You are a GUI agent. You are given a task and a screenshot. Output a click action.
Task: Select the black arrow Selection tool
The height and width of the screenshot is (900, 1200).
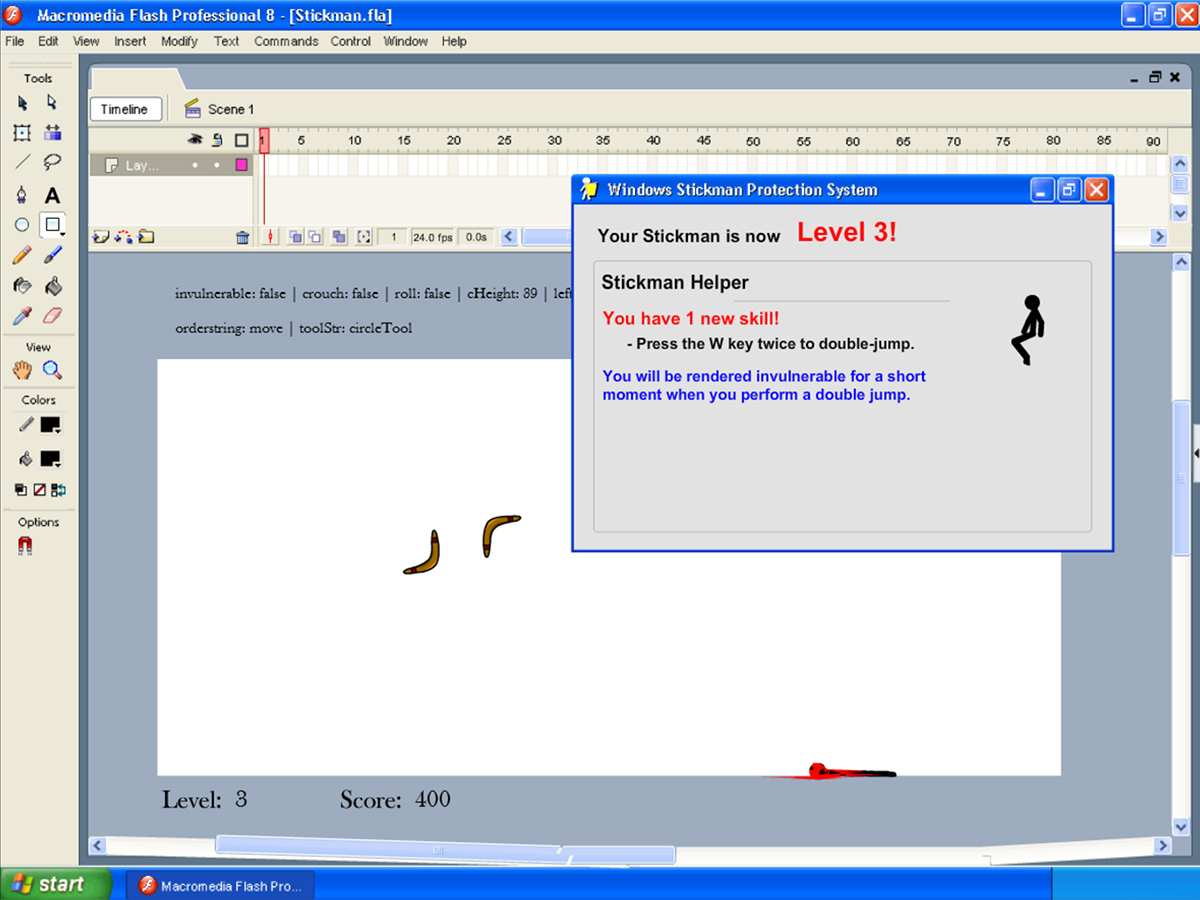pyautogui.click(x=23, y=103)
